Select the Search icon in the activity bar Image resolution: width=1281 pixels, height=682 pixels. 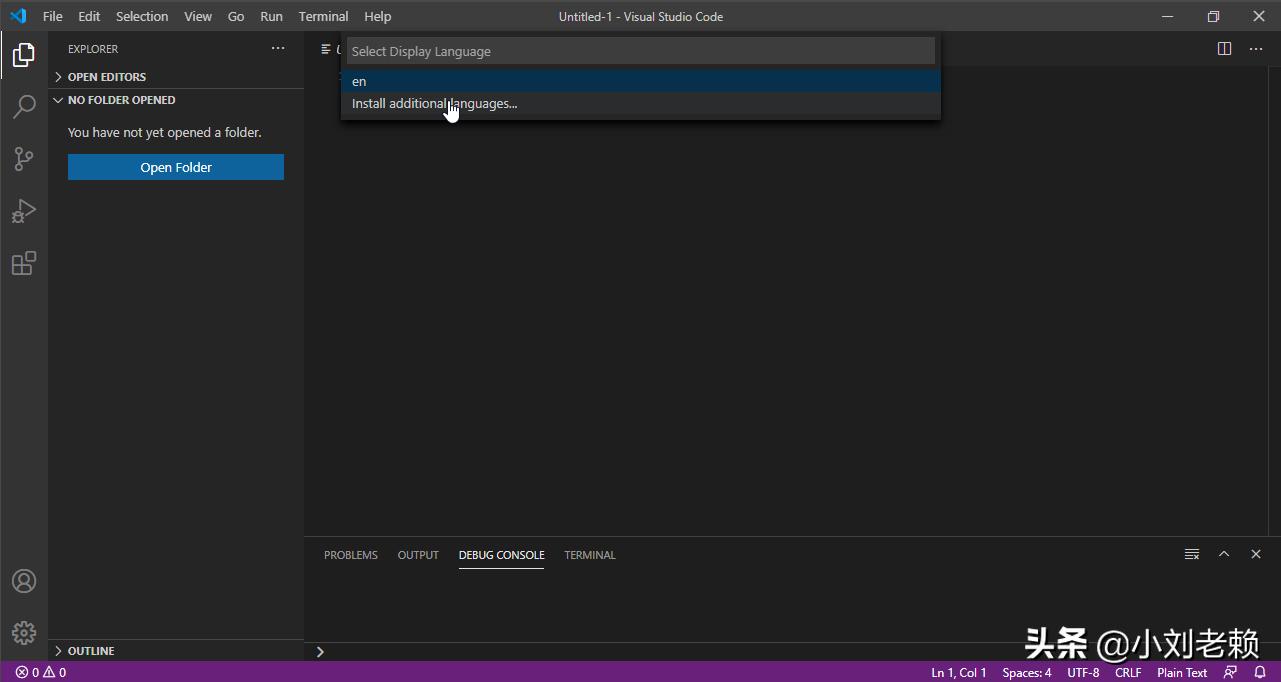[x=23, y=106]
